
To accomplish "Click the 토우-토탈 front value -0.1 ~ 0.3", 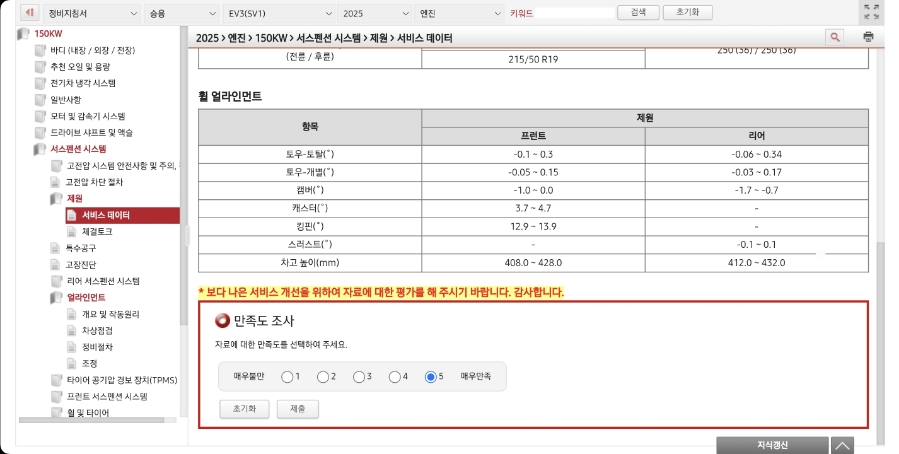I will coord(533,154).
